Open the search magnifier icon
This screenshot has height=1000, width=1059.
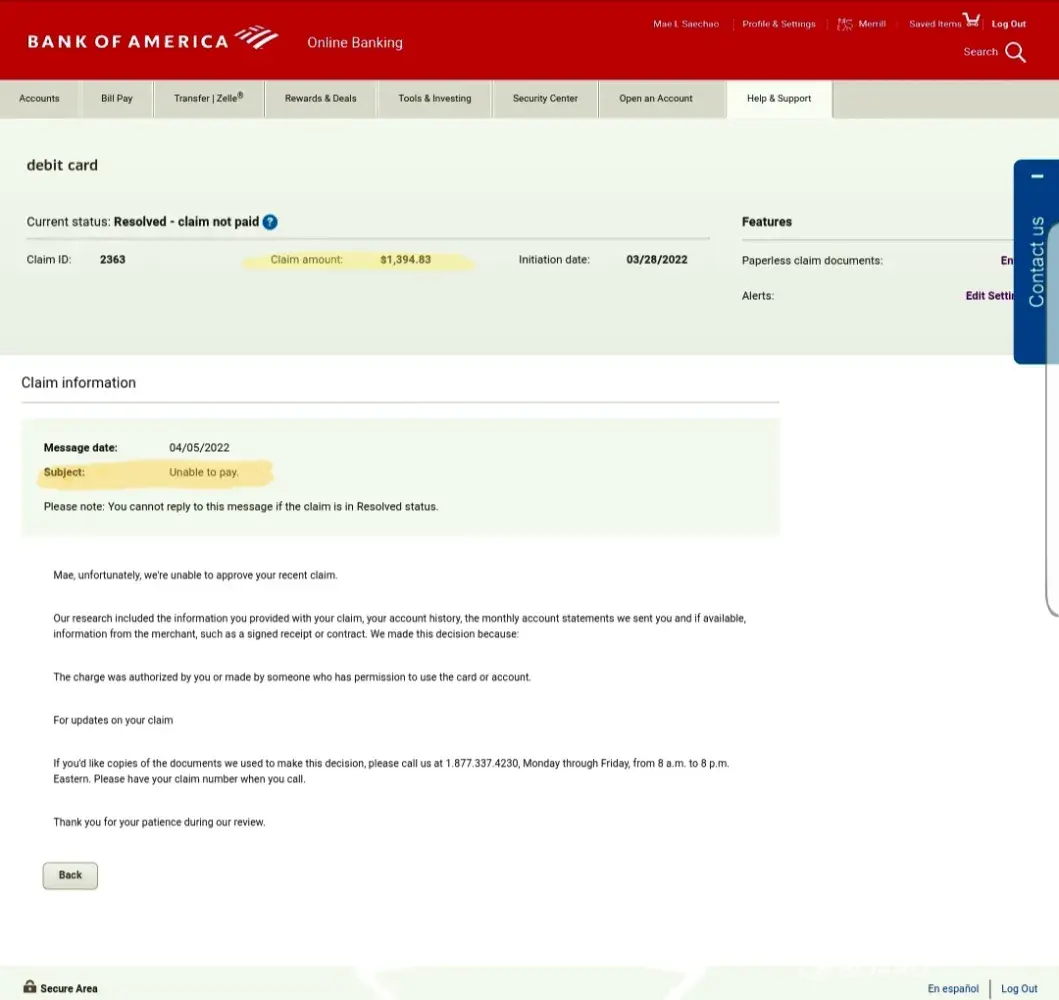pos(1015,53)
